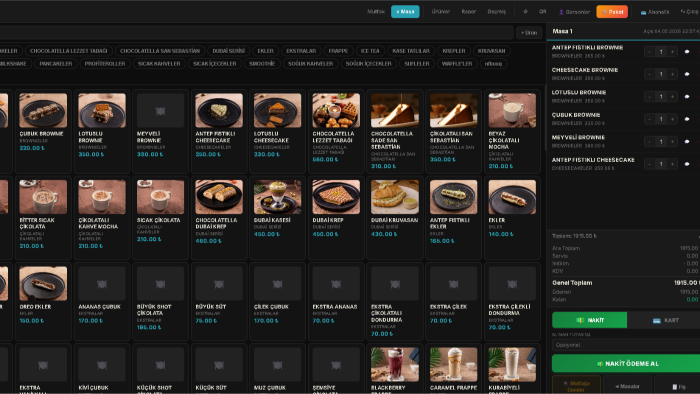Click the product search field
This screenshot has width=700, height=394.
pyautogui.click(x=257, y=33)
